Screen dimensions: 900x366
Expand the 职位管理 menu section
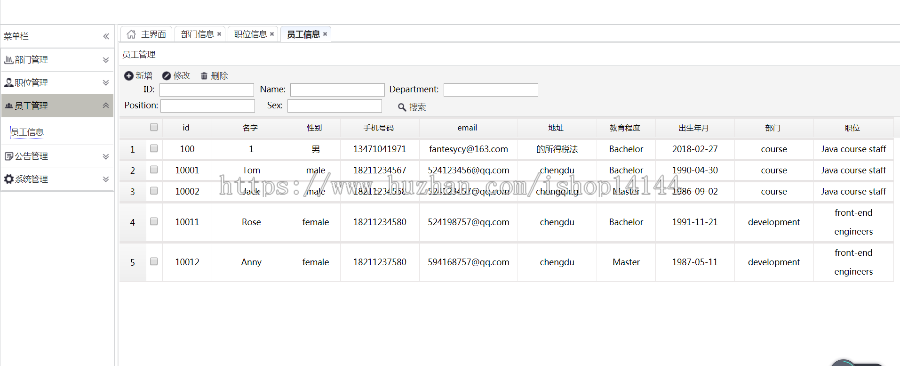(x=106, y=83)
